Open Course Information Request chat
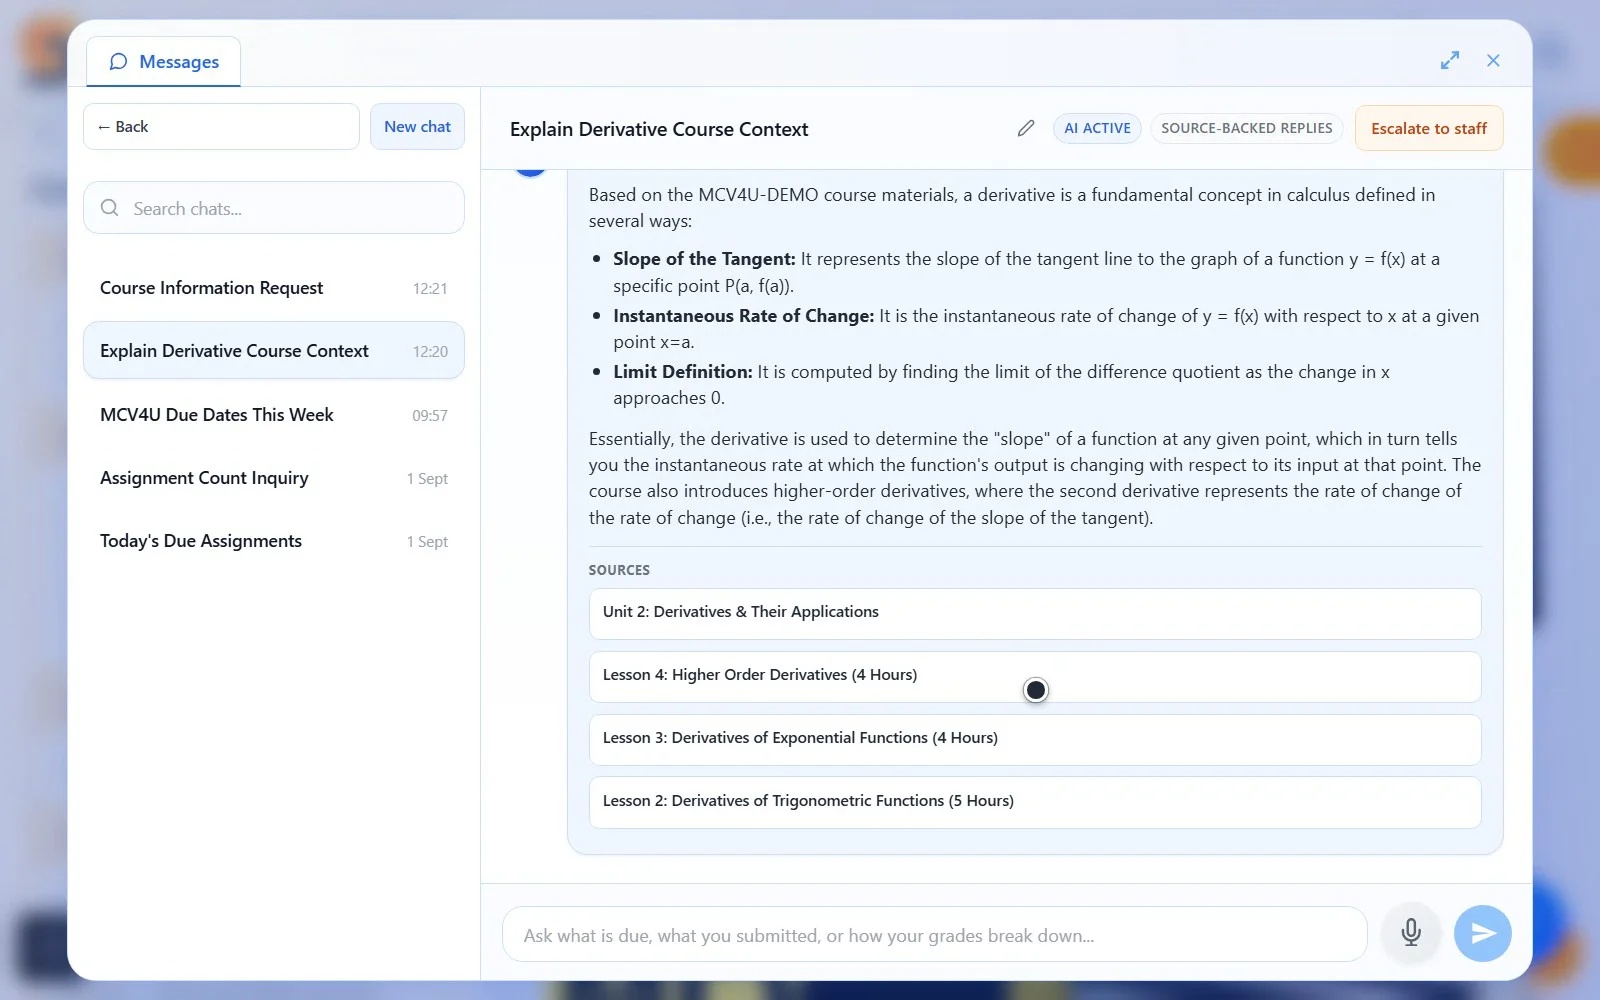Viewport: 1600px width, 1000px height. pyautogui.click(x=274, y=288)
